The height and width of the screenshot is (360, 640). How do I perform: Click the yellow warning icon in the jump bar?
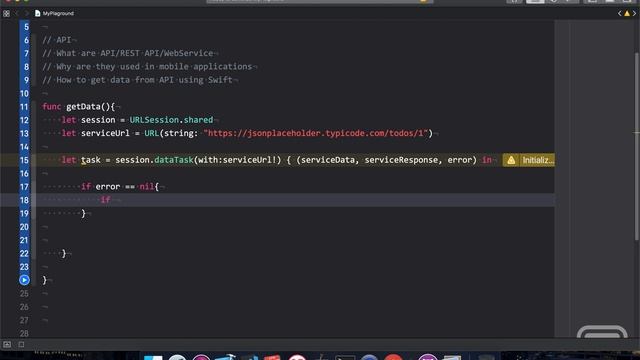(627, 13)
